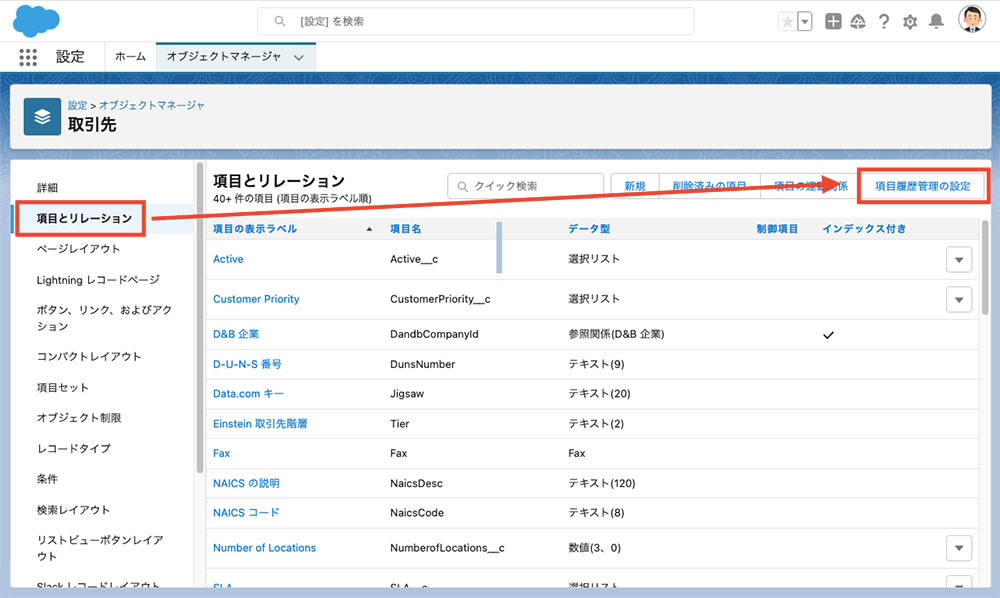
Task: Follow the 設定 breadcrumb link
Action: (x=77, y=105)
